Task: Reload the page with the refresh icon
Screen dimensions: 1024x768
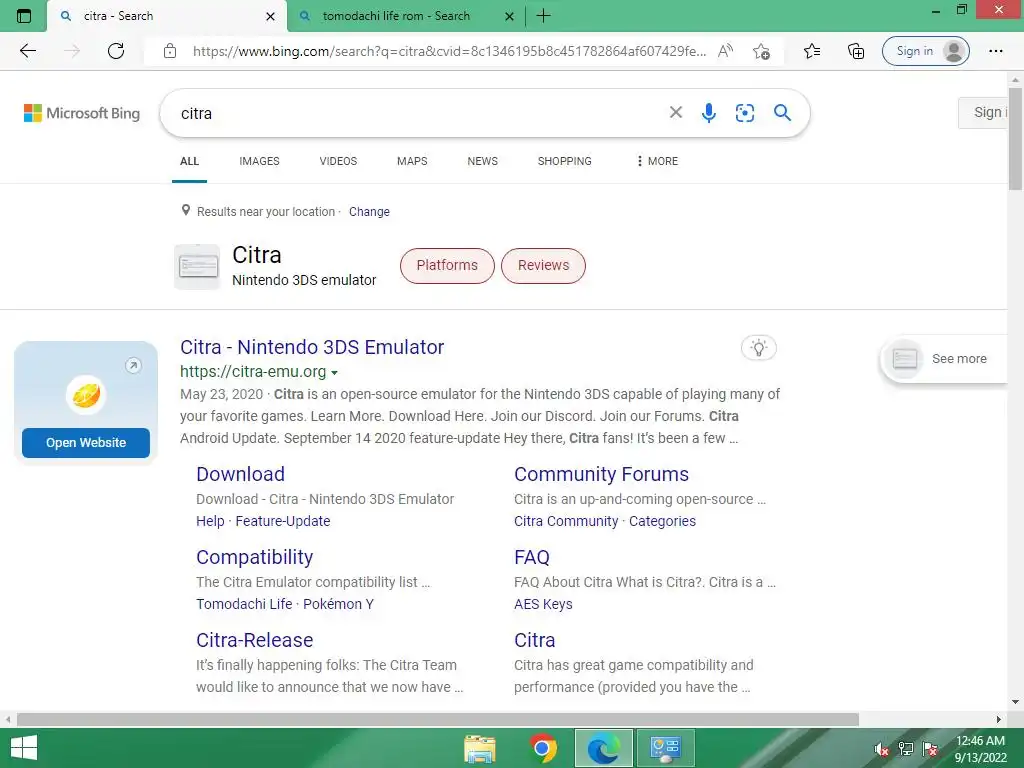Action: [x=116, y=51]
